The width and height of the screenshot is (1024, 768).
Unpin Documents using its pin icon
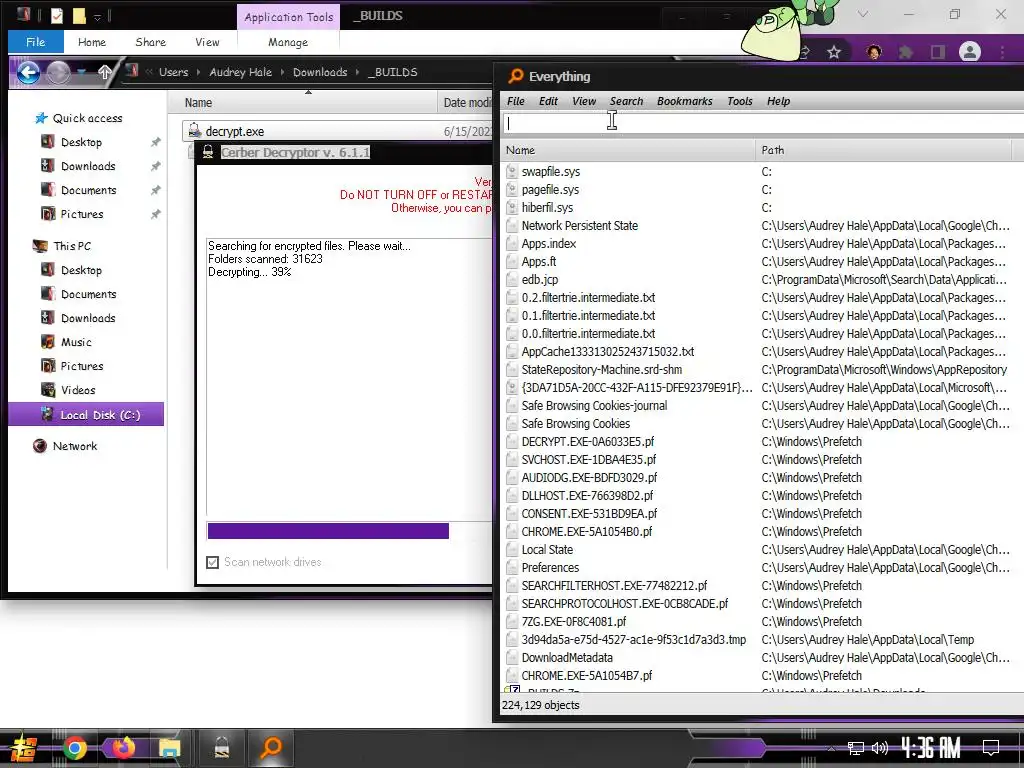tap(155, 190)
